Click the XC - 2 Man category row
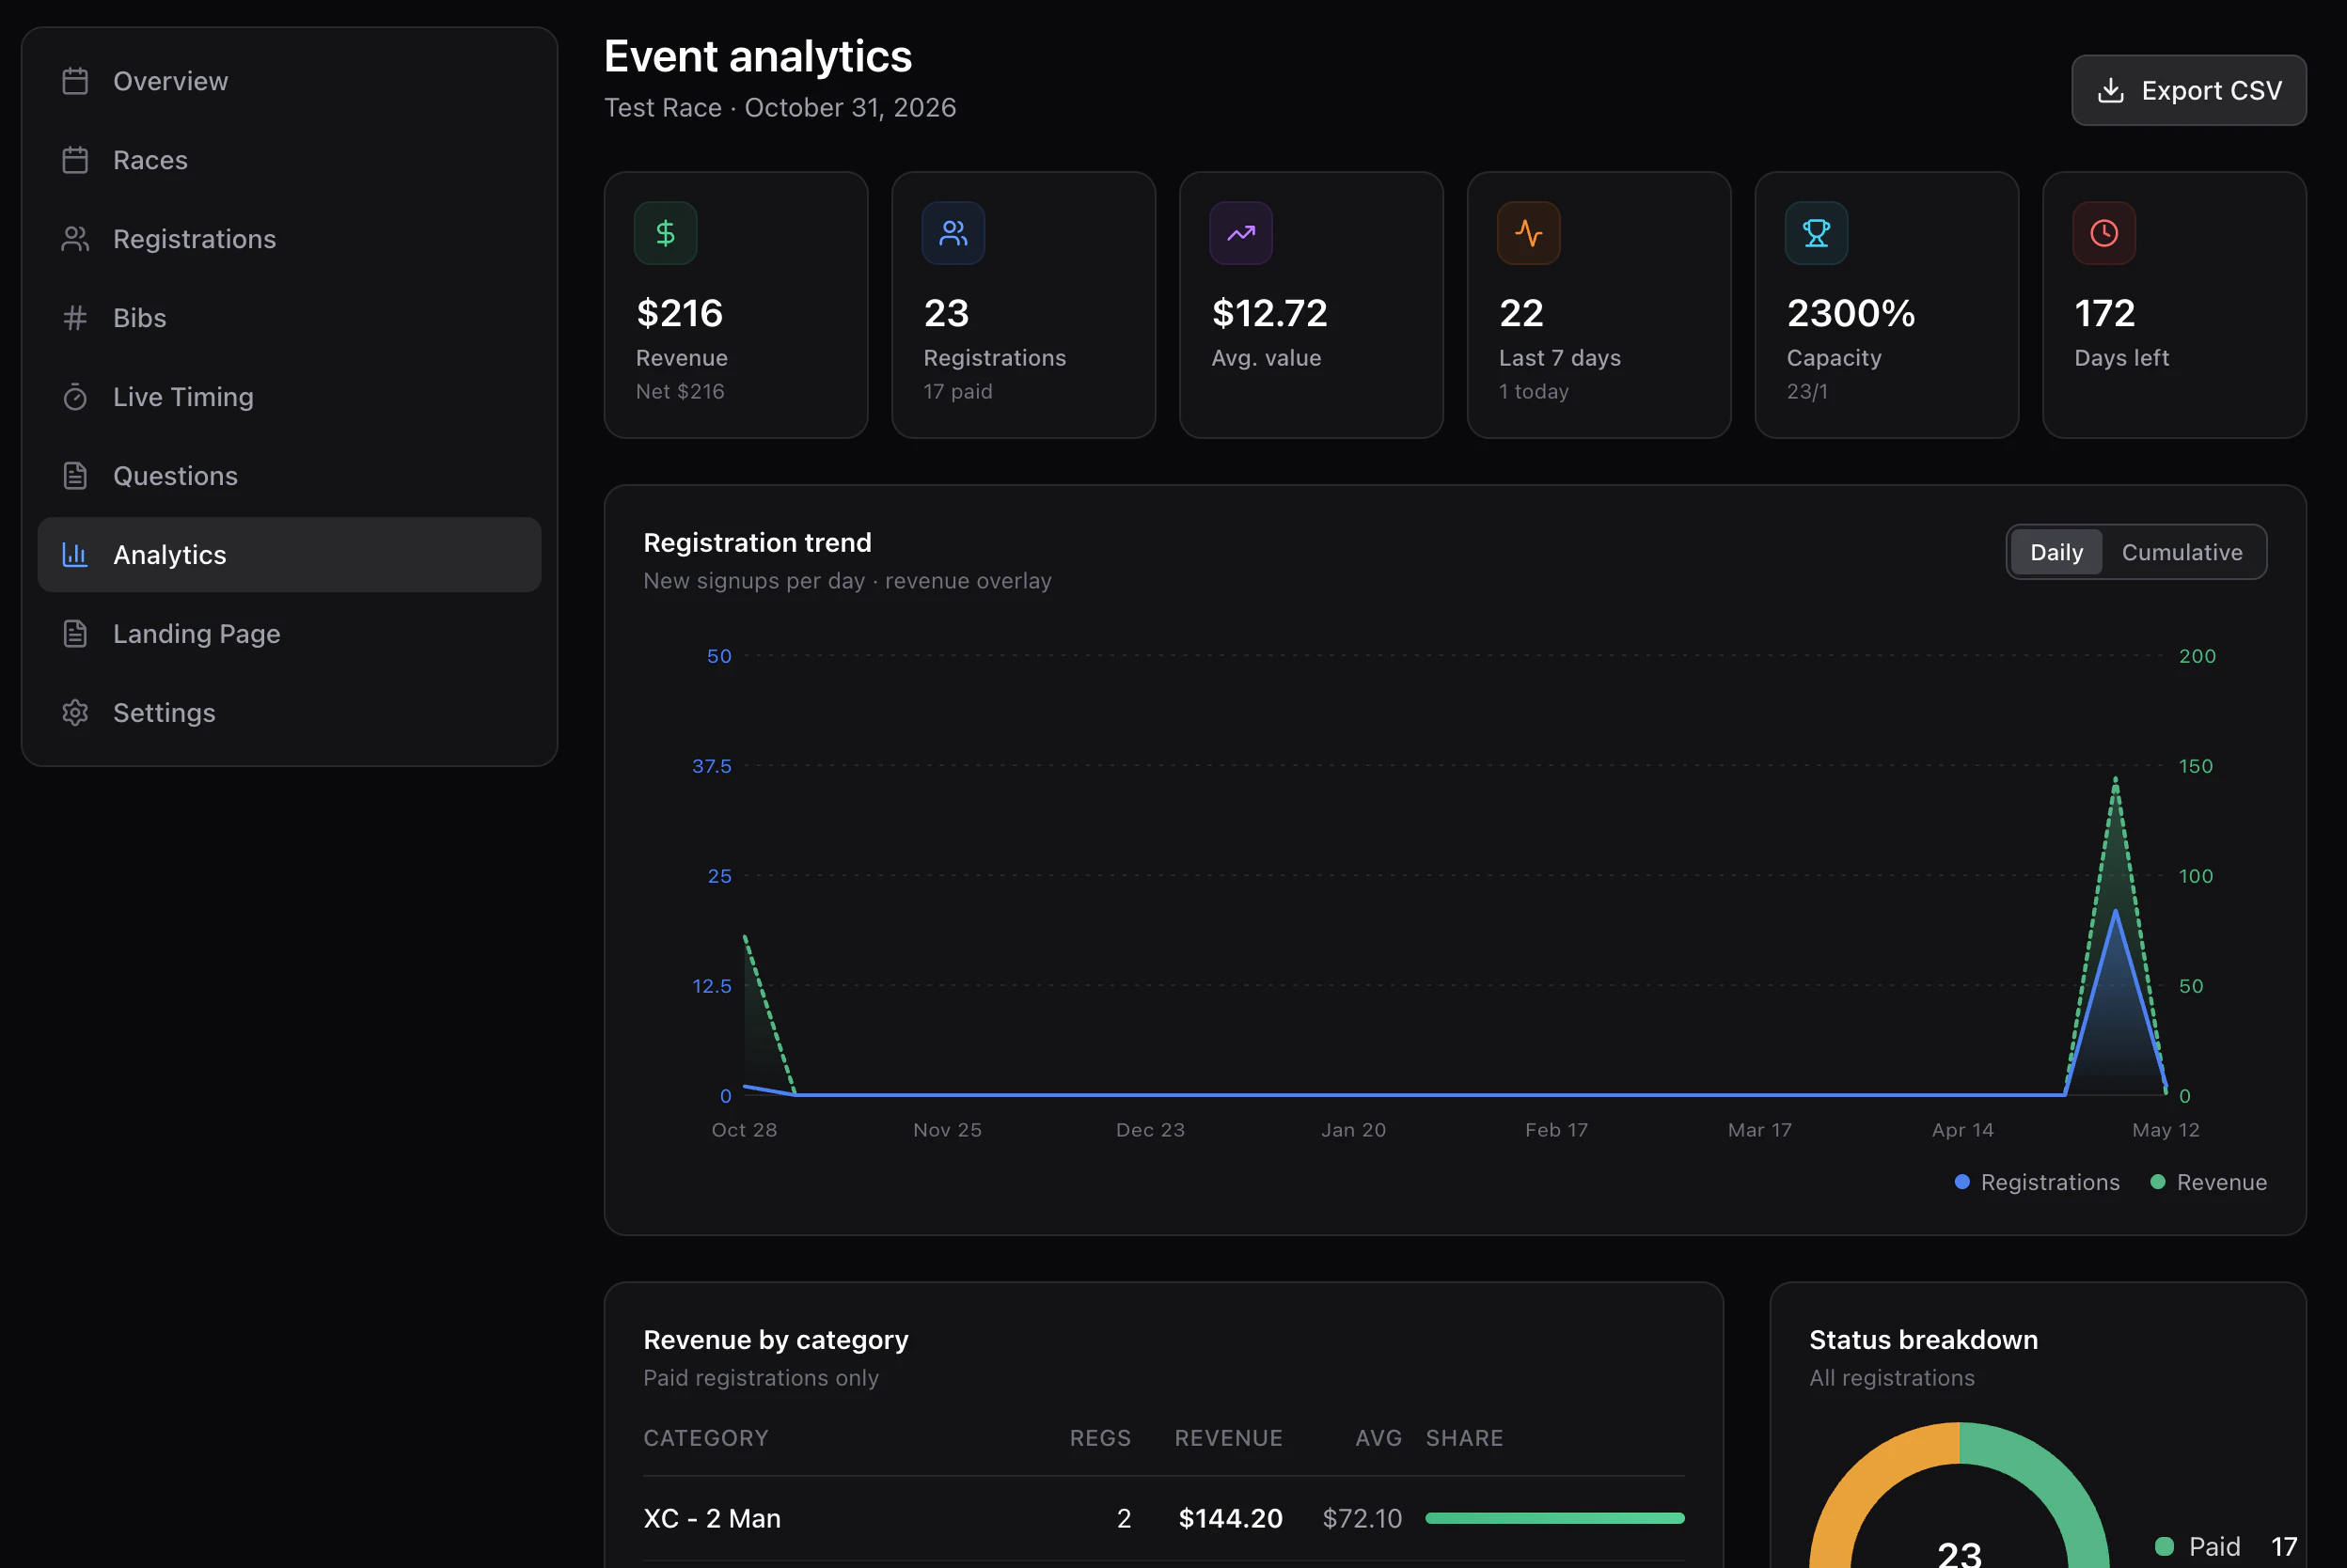 pyautogui.click(x=1163, y=1518)
